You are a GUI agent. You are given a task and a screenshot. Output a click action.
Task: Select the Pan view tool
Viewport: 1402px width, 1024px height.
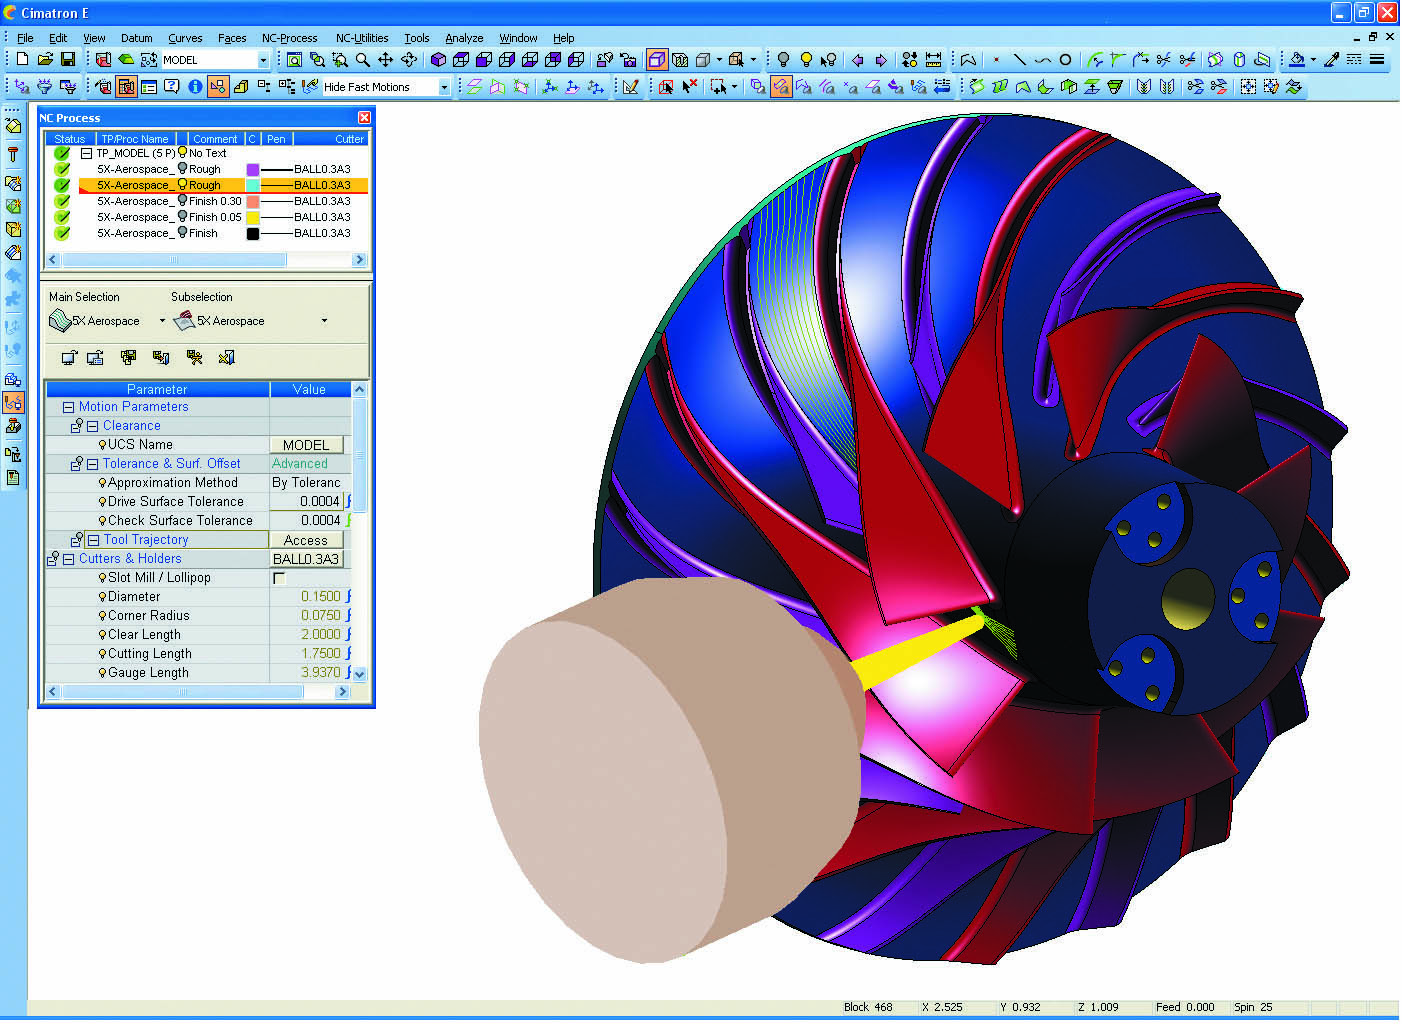click(385, 60)
